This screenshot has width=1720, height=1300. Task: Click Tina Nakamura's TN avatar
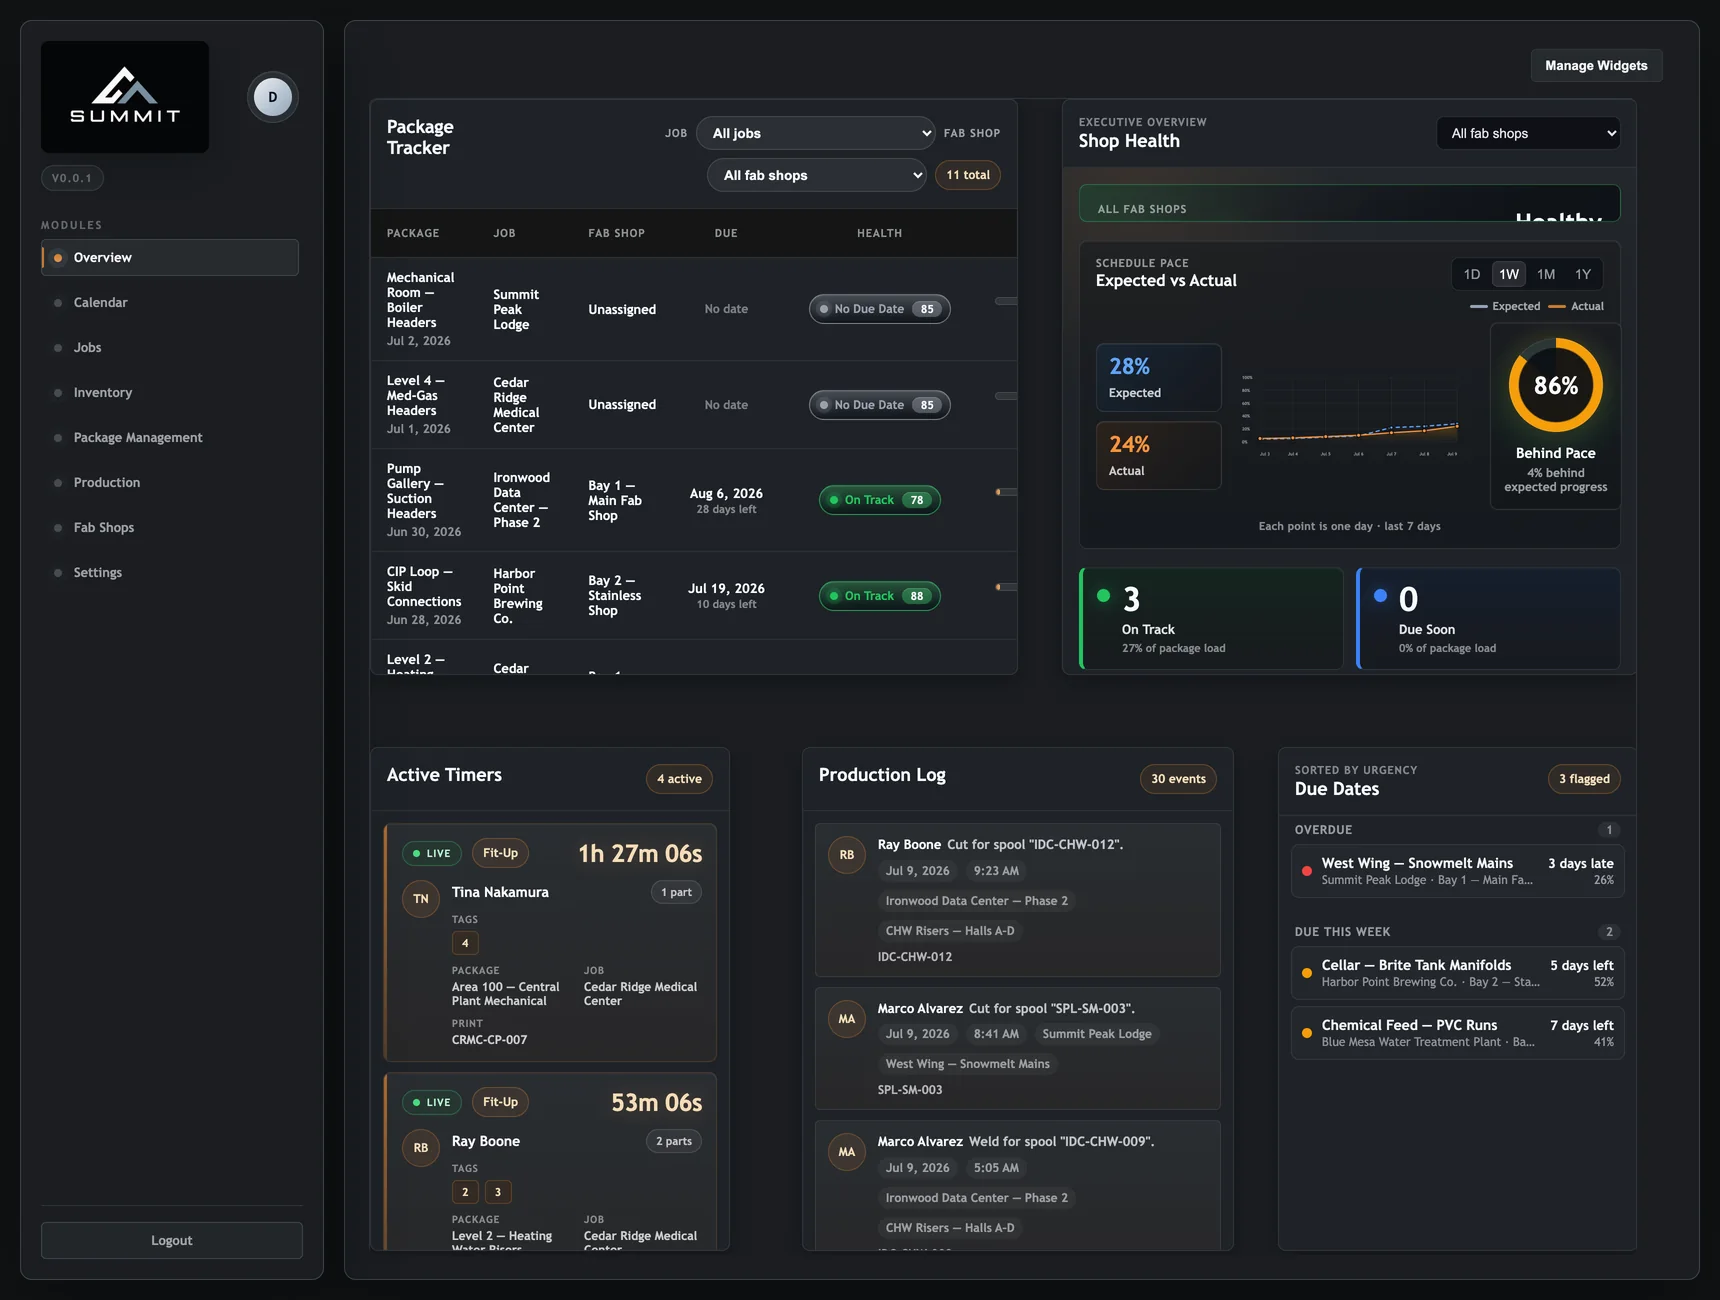coord(421,899)
